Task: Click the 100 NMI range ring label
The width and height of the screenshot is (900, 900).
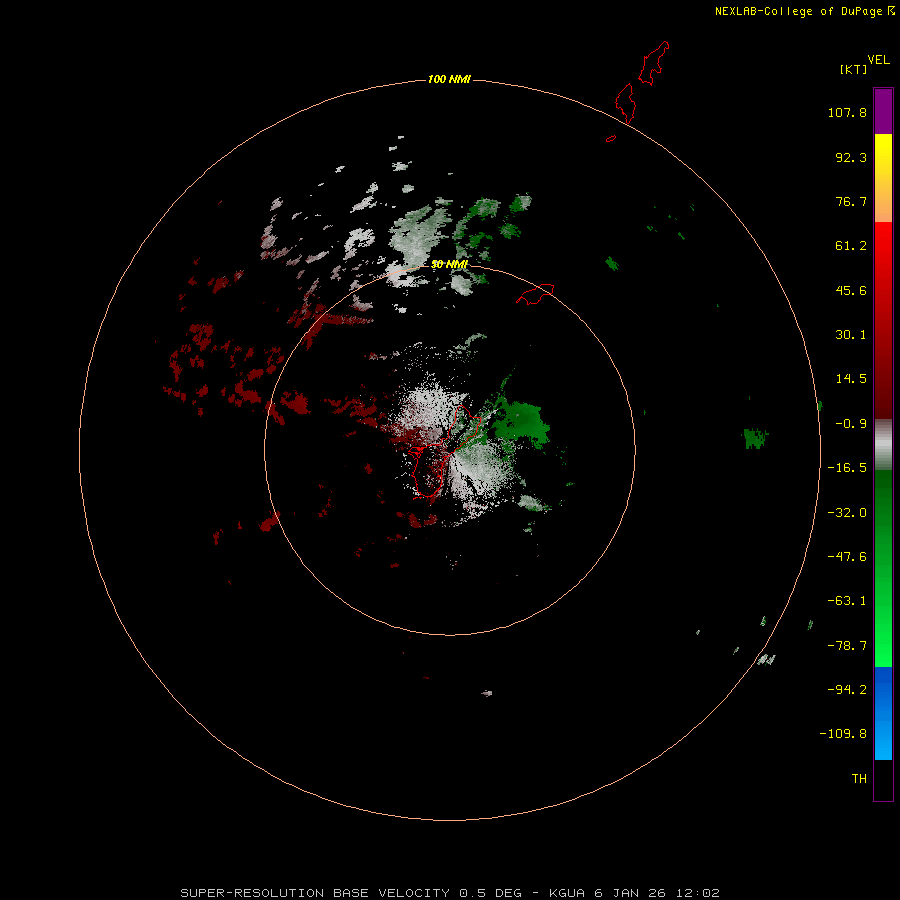Action: pos(449,79)
